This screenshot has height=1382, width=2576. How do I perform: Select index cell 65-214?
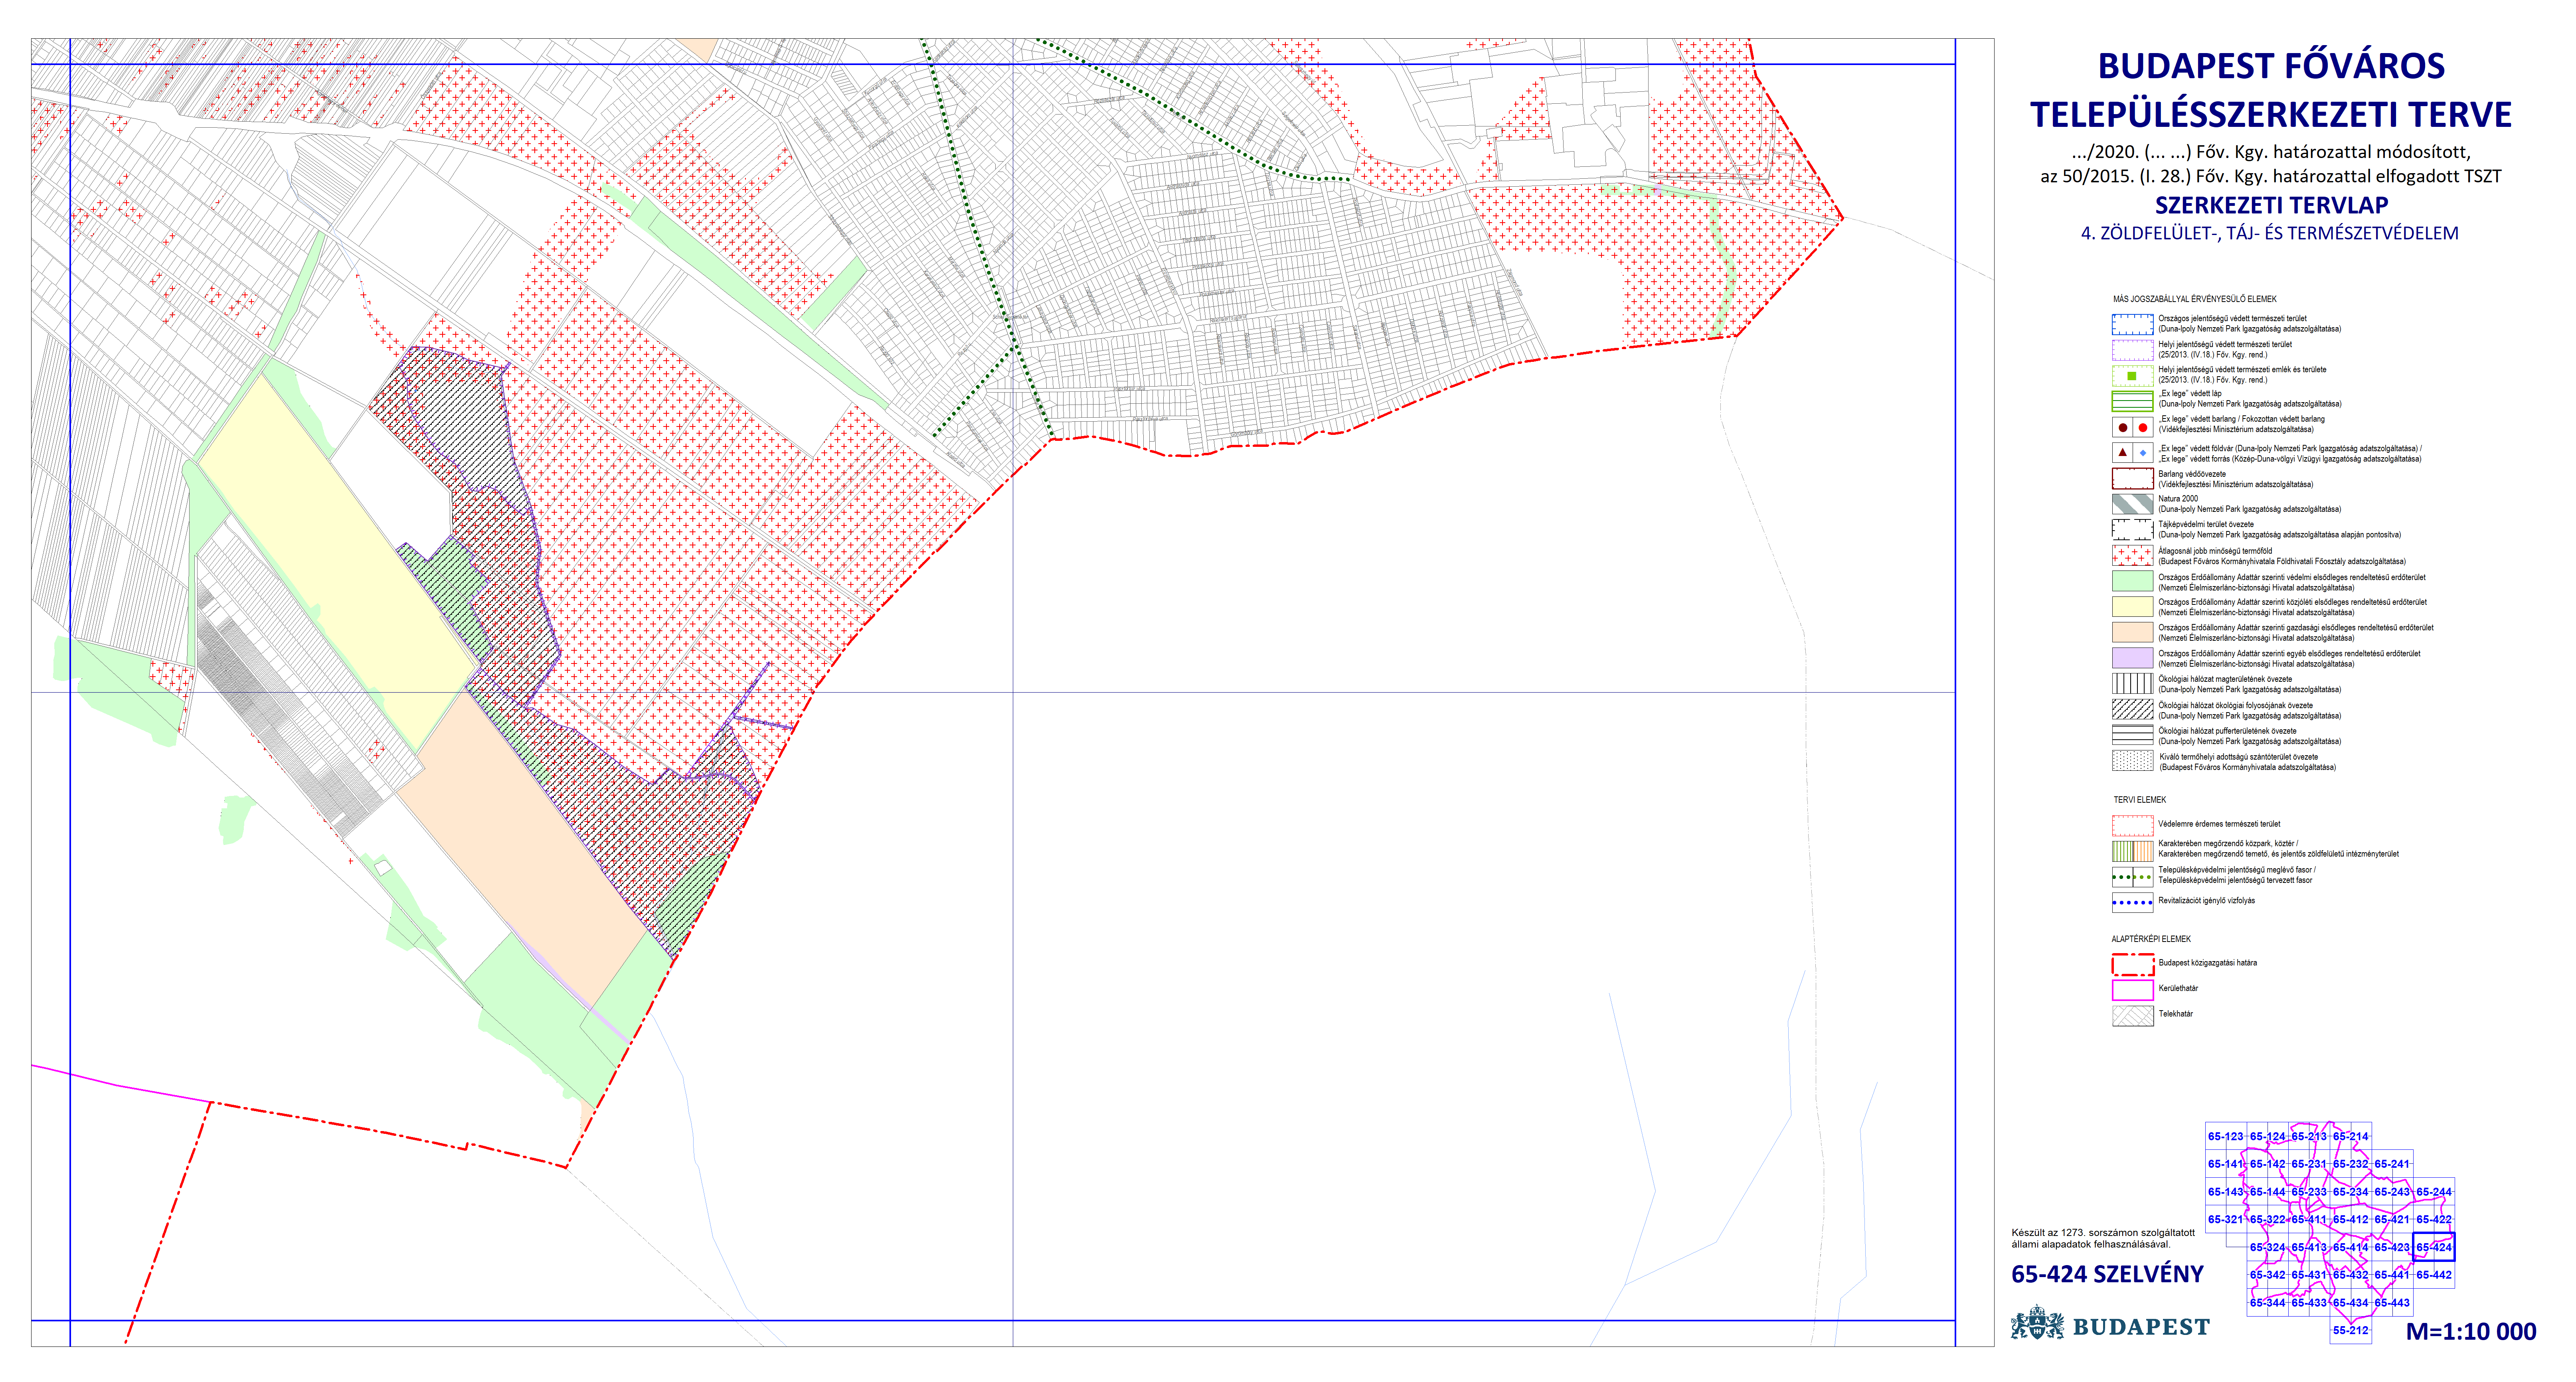point(2351,1136)
